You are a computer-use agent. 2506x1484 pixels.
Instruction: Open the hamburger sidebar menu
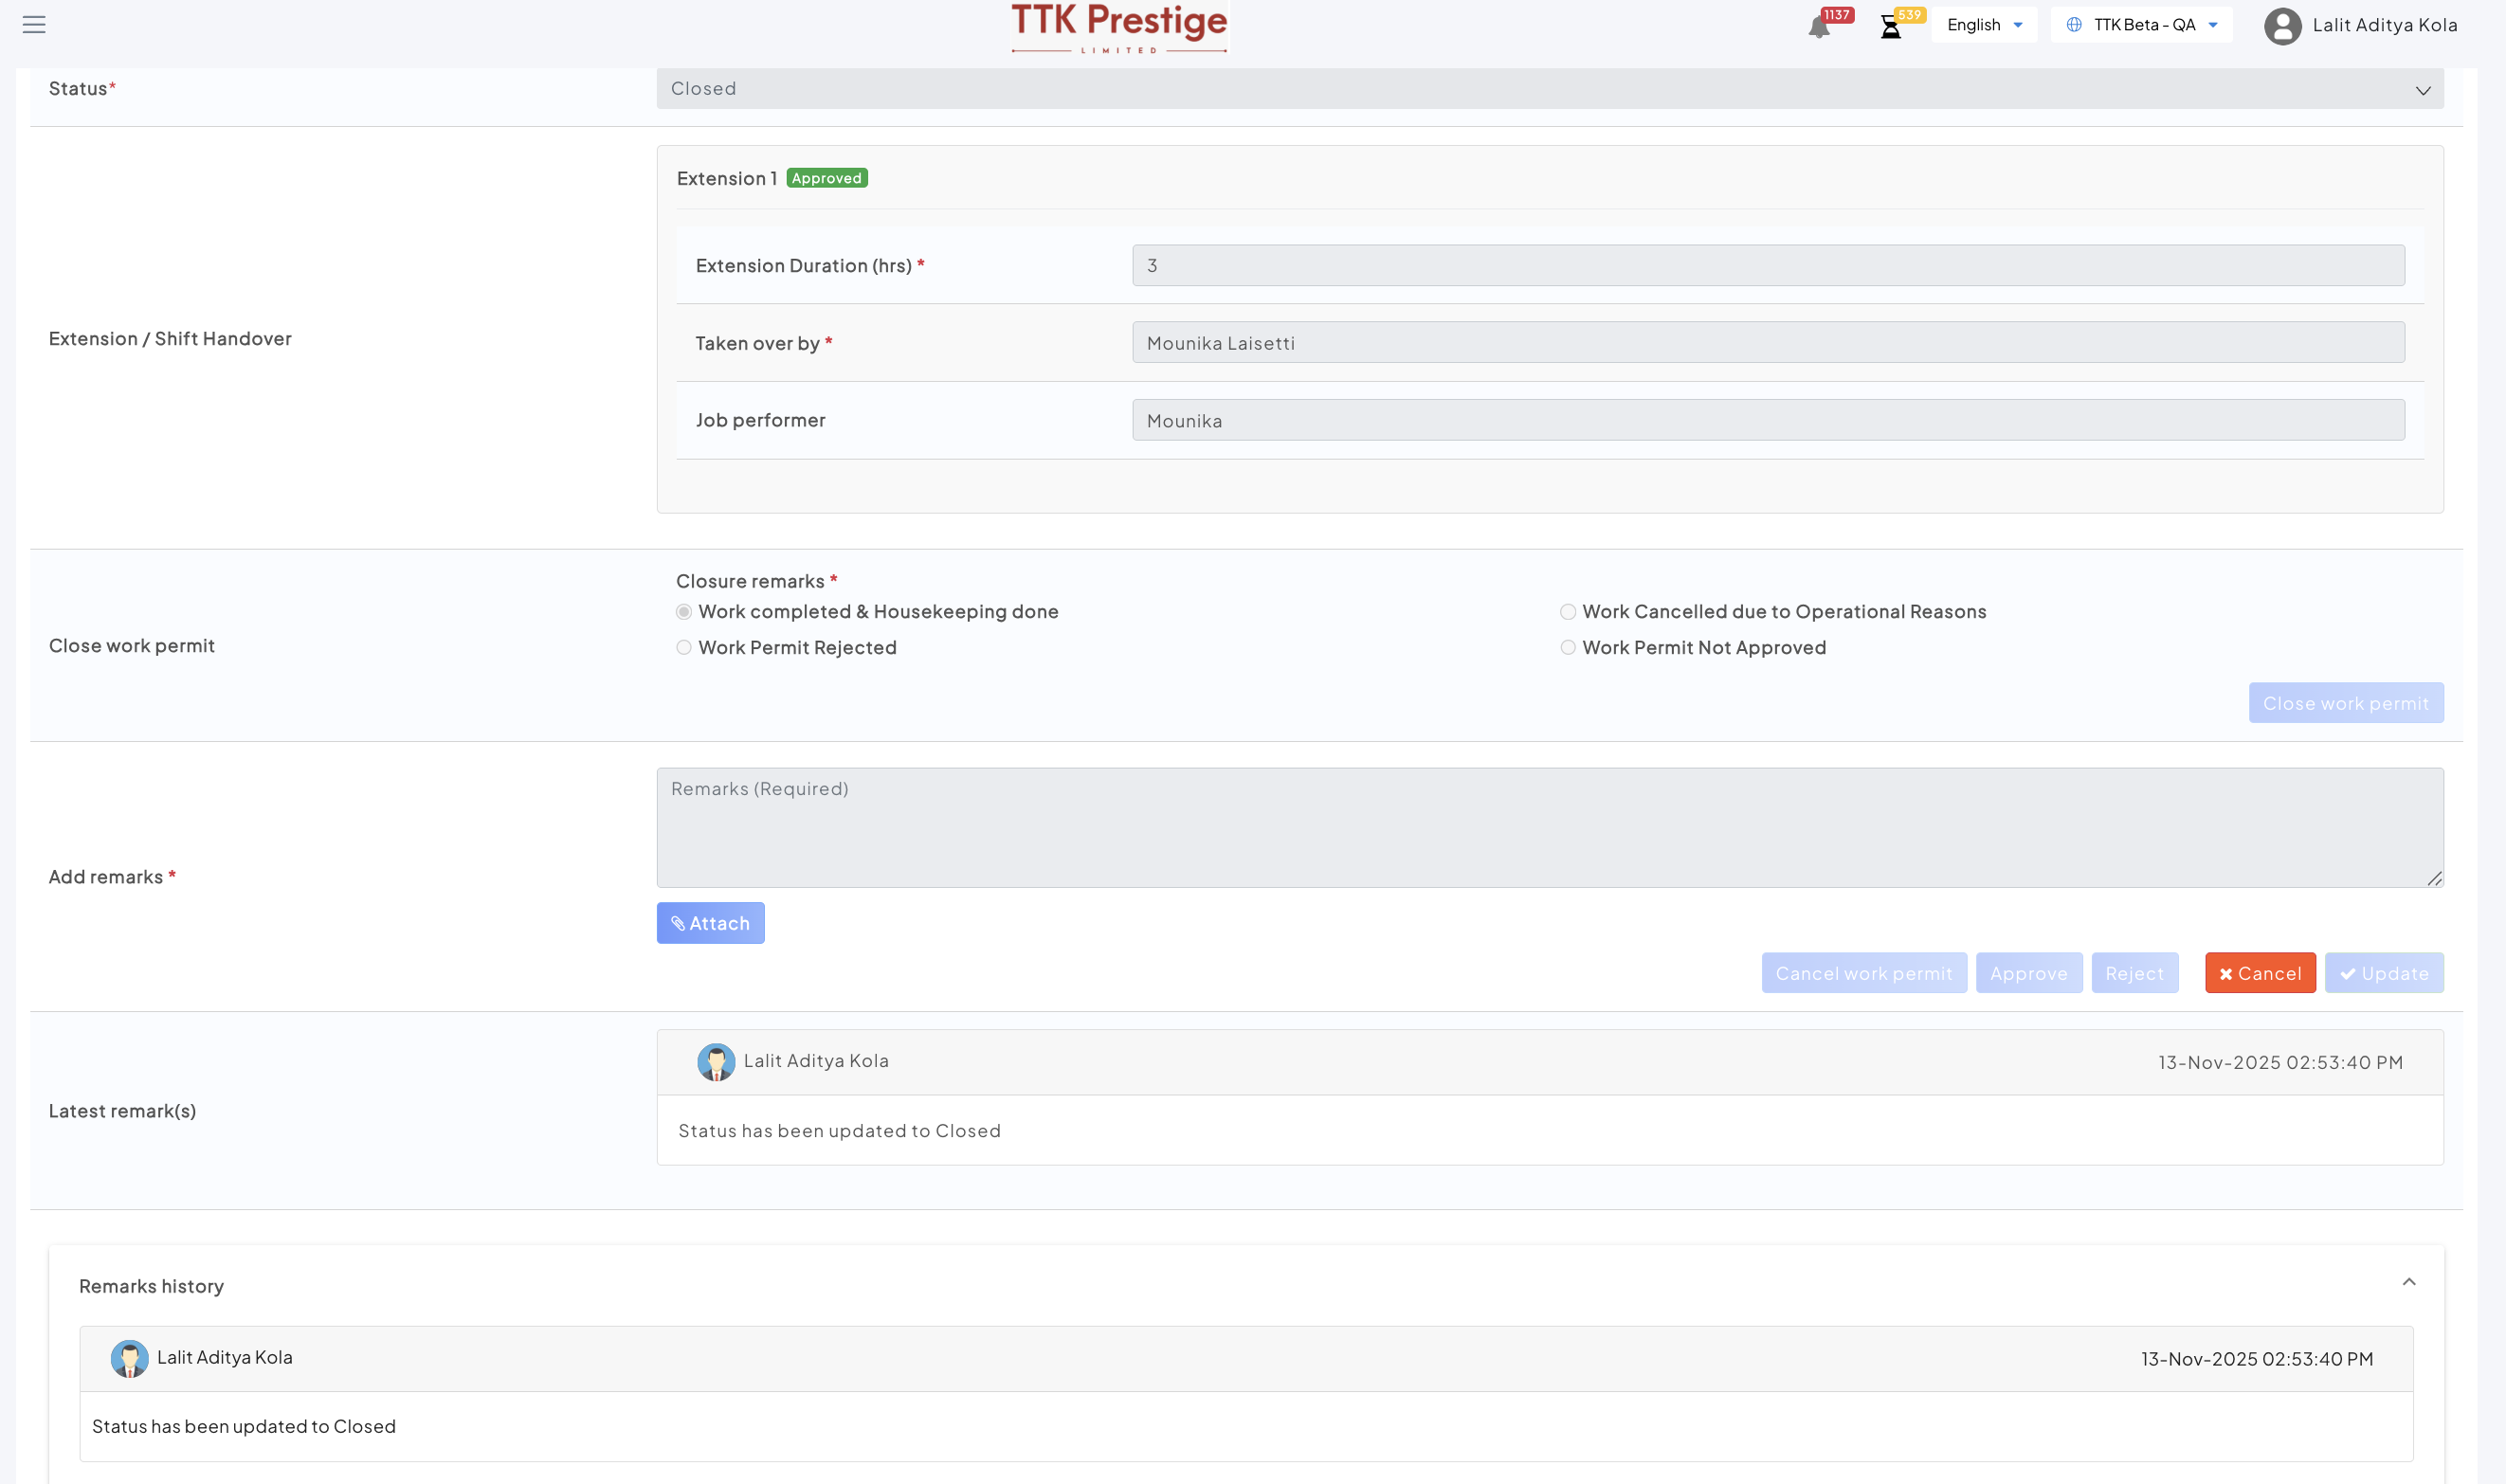click(x=34, y=25)
